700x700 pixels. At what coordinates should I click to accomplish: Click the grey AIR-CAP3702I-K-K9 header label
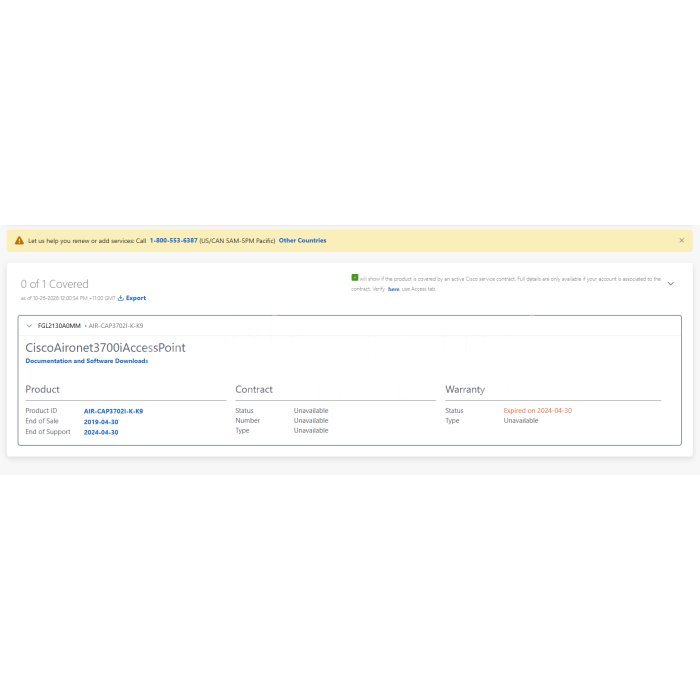116,326
